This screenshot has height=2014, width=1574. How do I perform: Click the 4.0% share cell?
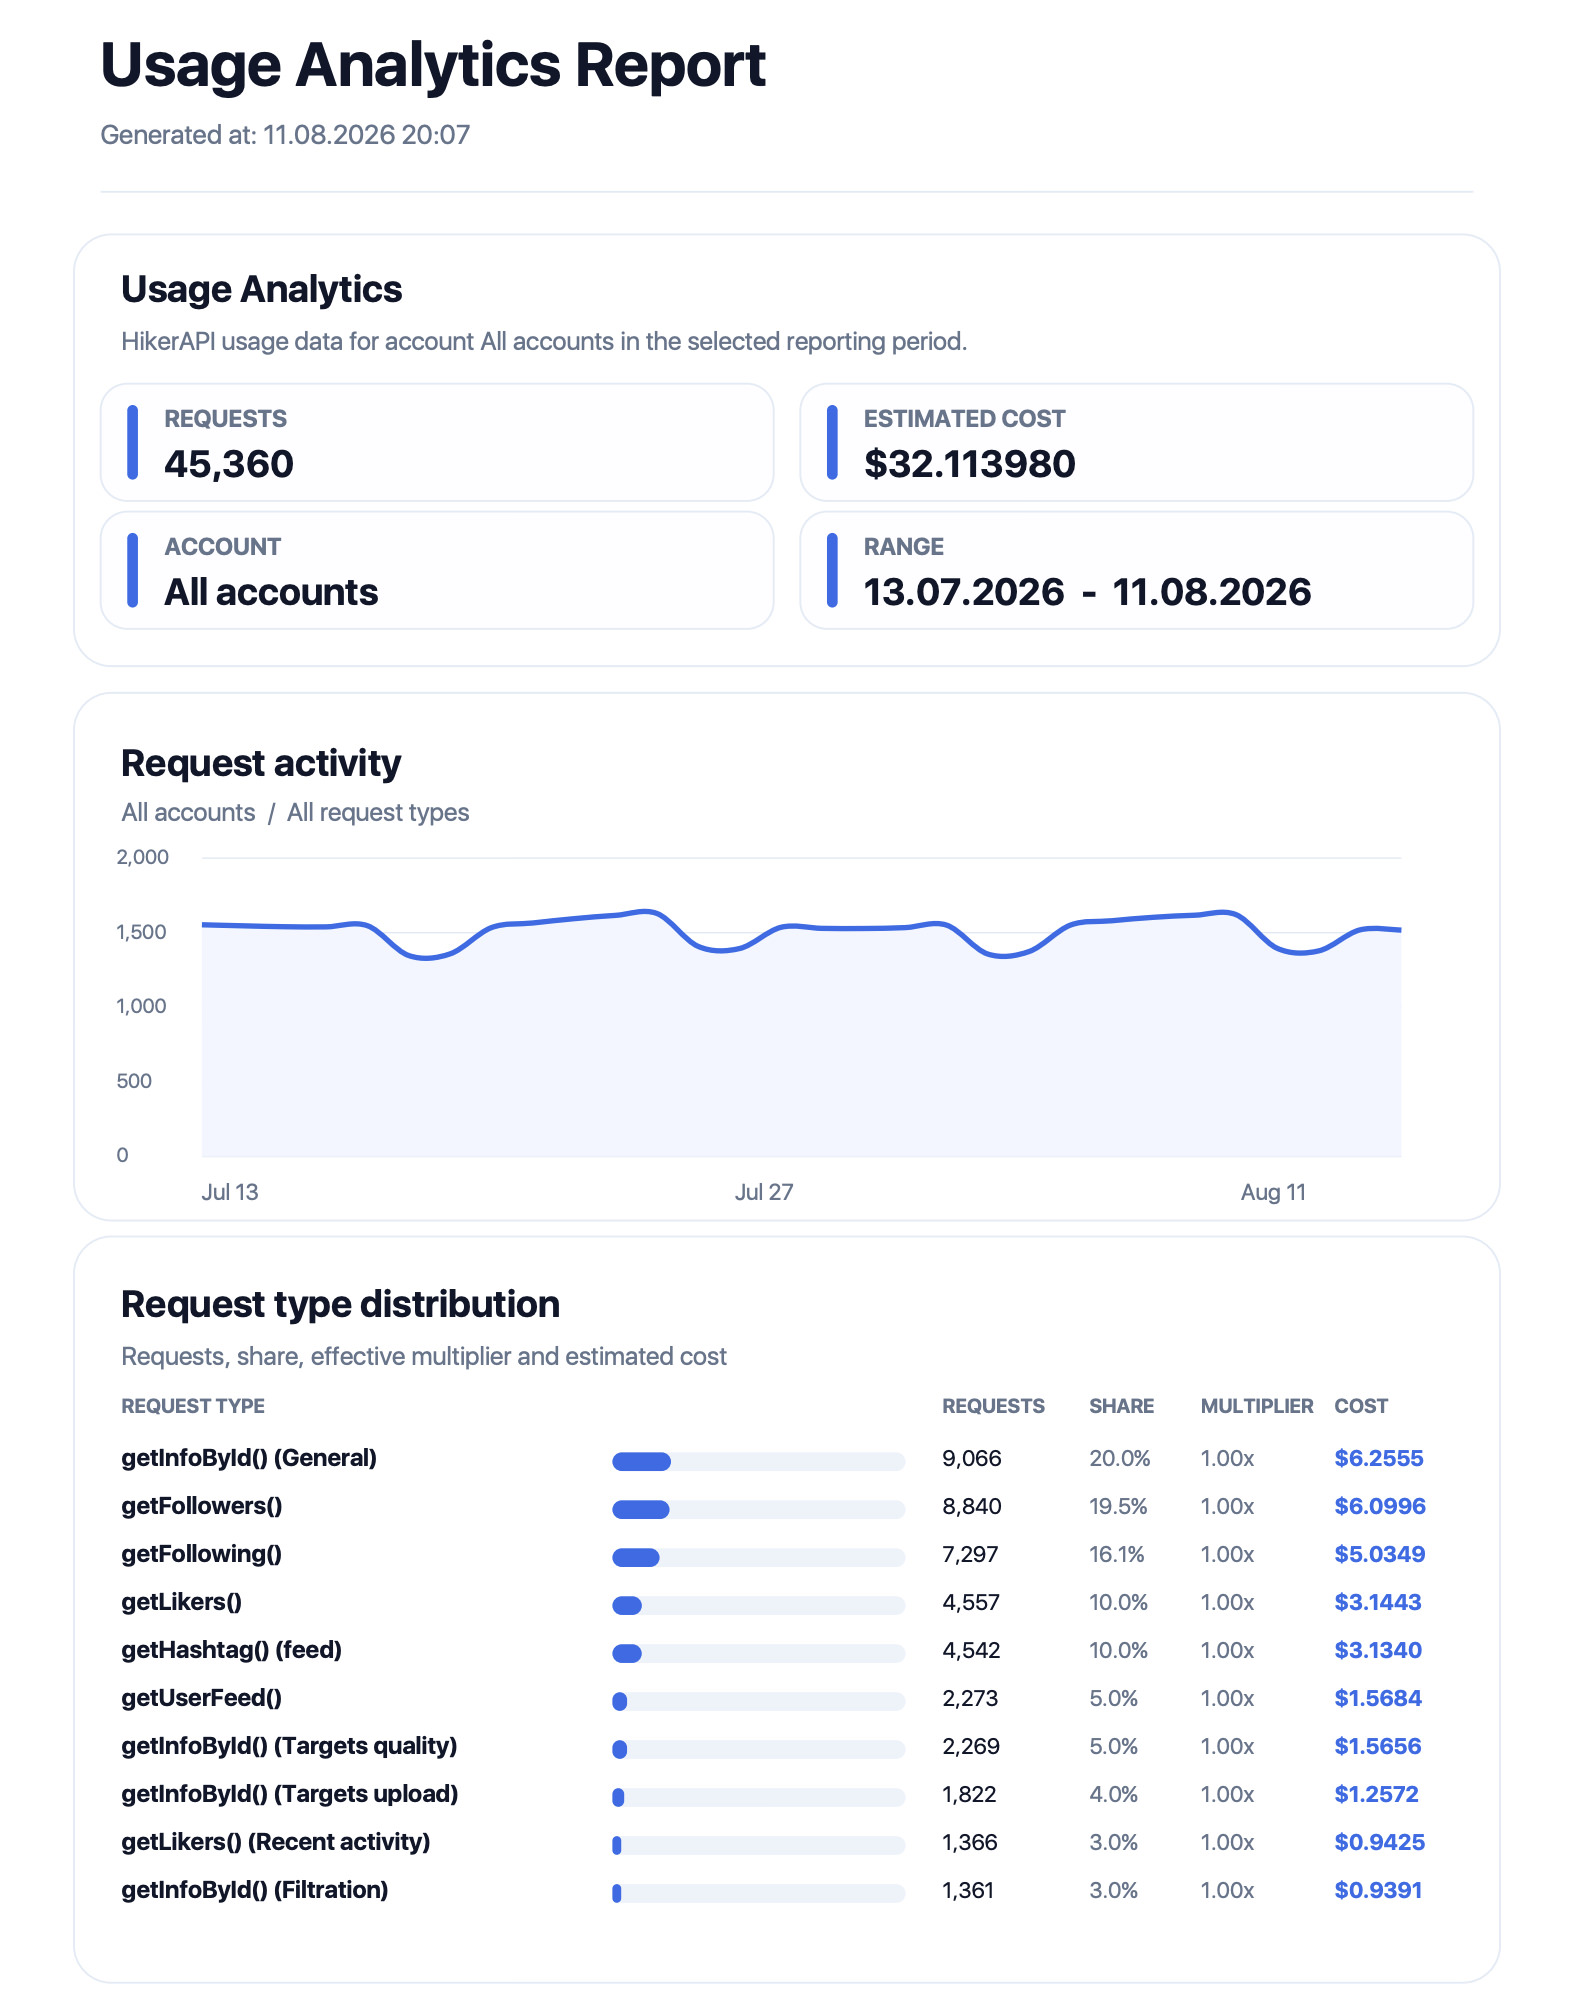tap(1114, 1794)
